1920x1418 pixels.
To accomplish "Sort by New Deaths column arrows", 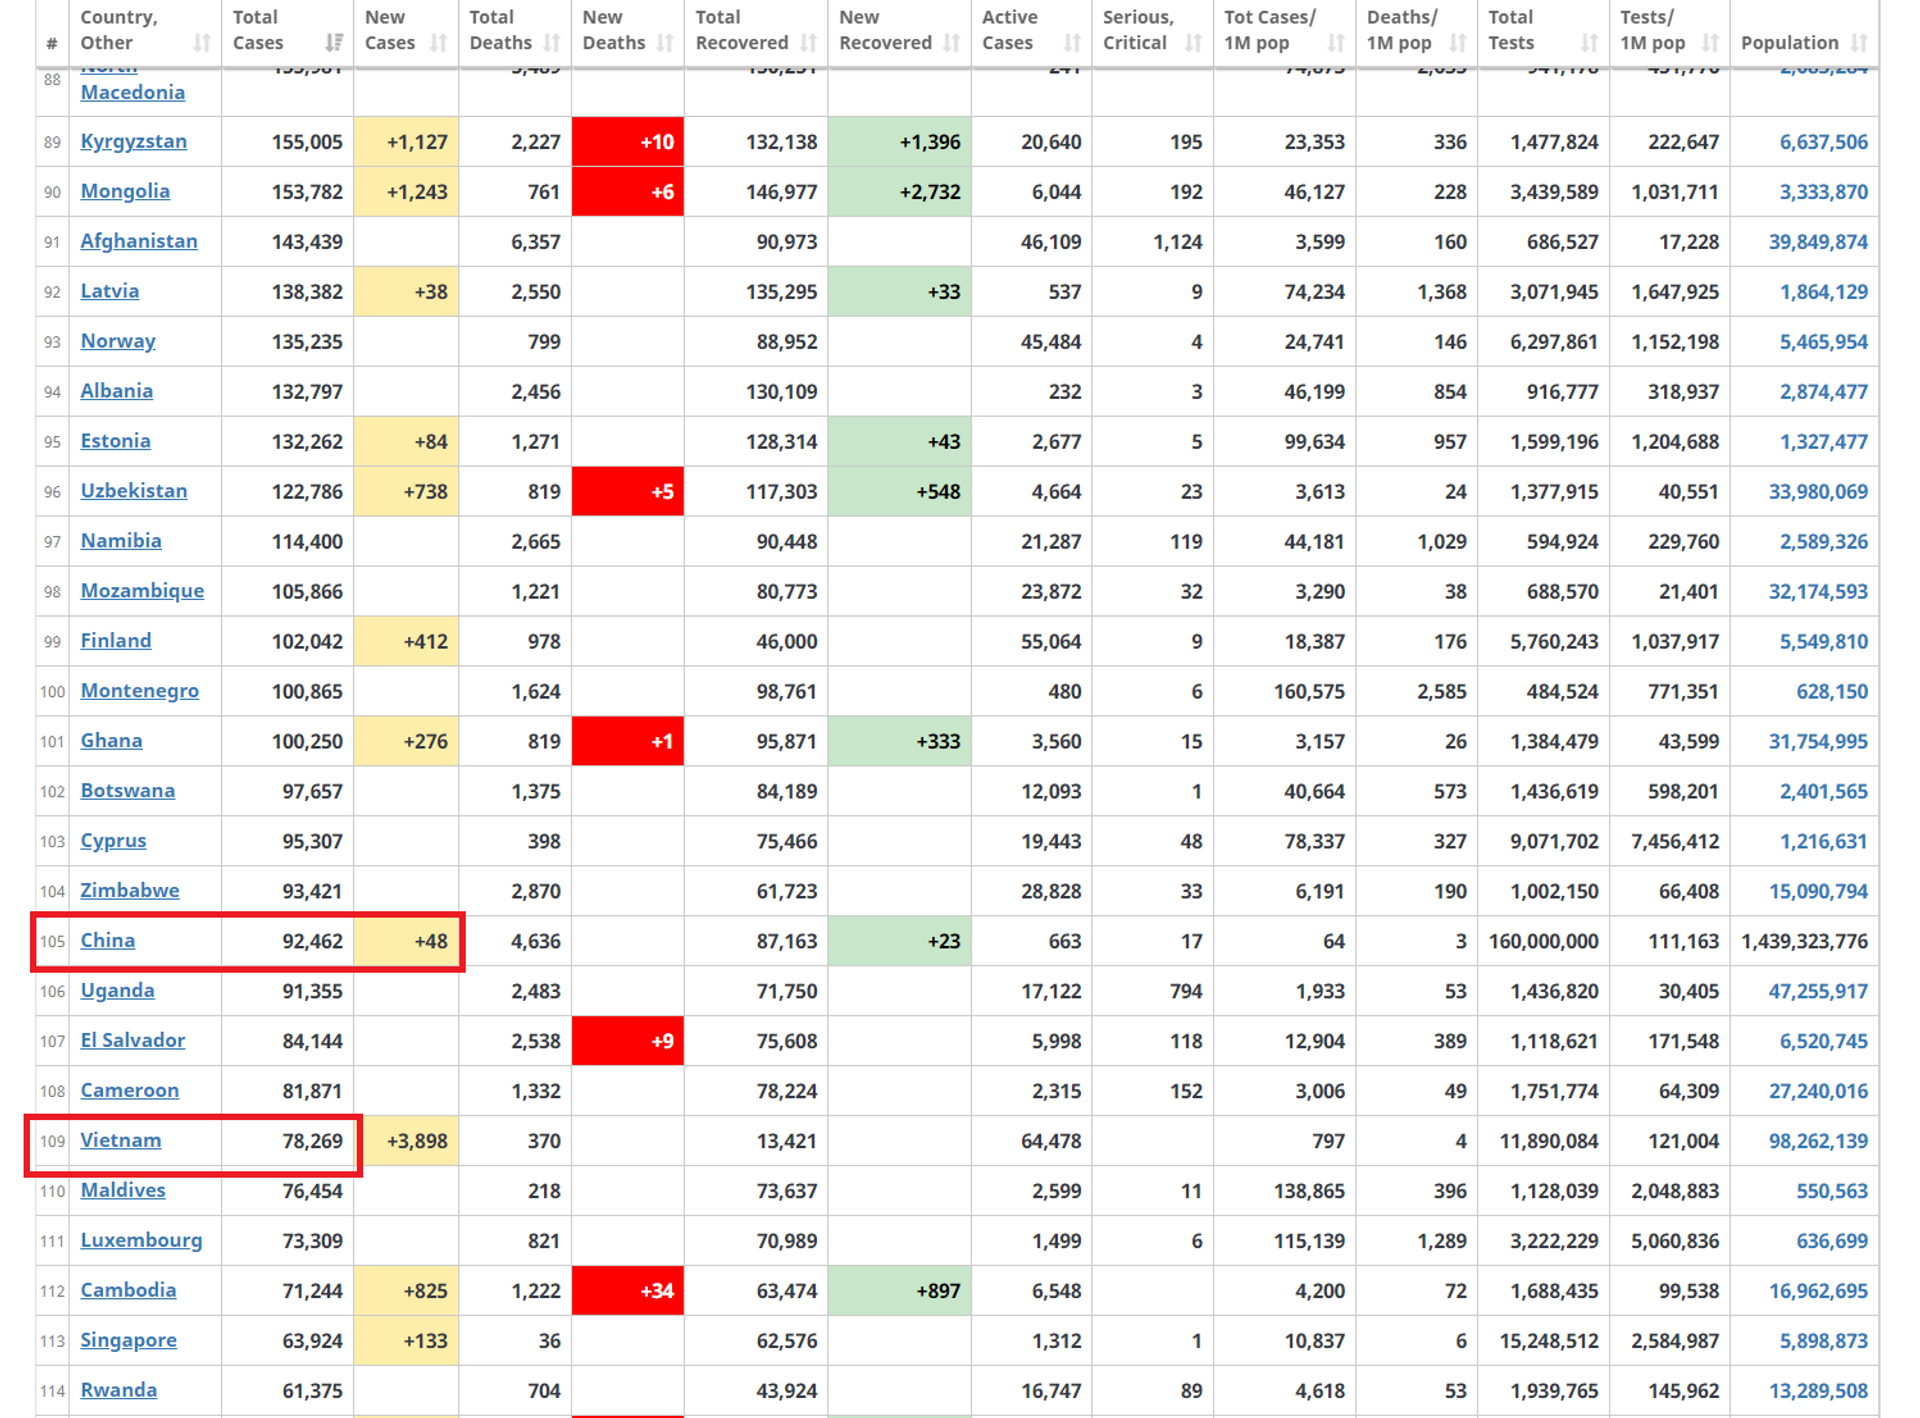I will (x=665, y=43).
